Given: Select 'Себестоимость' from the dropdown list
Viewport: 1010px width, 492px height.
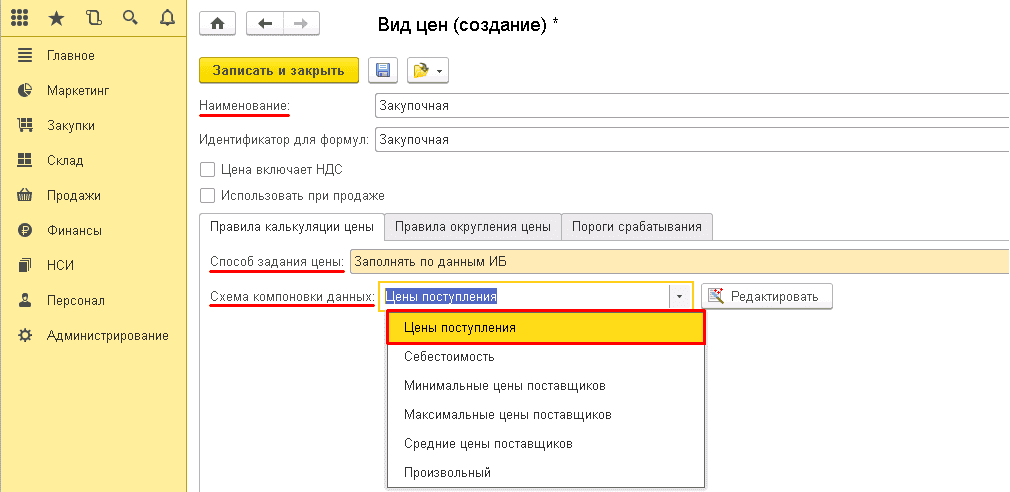Looking at the screenshot, I should [449, 357].
